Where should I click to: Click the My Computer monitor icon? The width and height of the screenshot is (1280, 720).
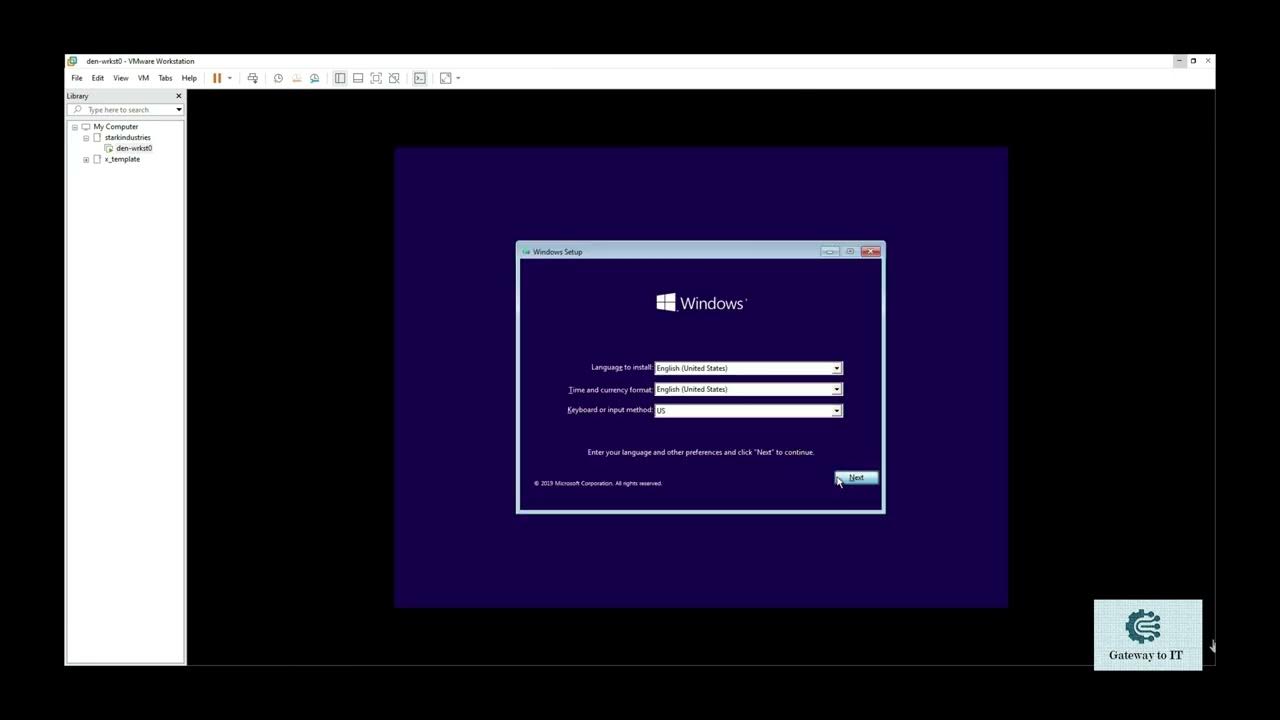tap(86, 127)
